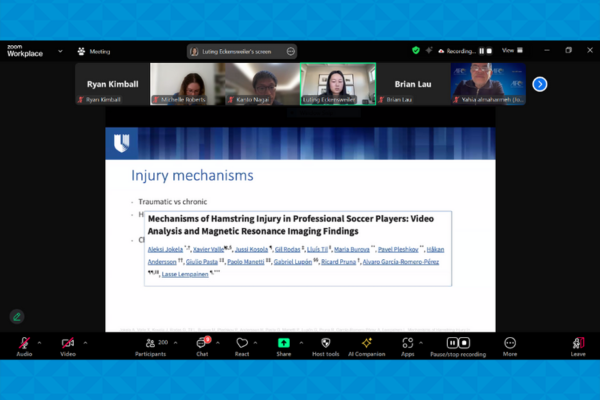Image resolution: width=600 pixels, height=400 pixels.
Task: Start video with the Video camera icon
Action: point(67,342)
